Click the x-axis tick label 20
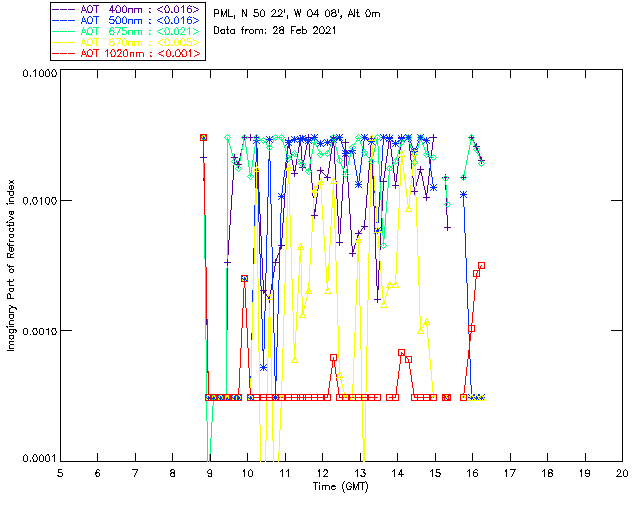Viewport: 640px width, 512px height. [x=622, y=472]
